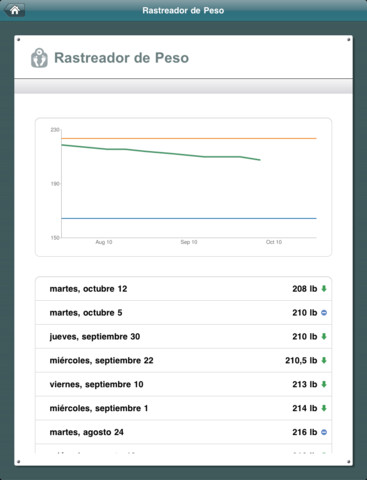Click the orange starting weight line

pos(189,138)
